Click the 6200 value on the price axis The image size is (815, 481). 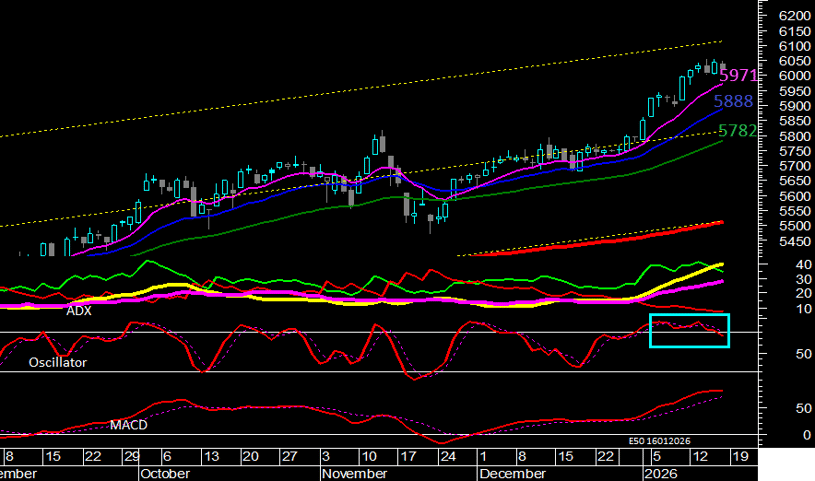point(789,17)
